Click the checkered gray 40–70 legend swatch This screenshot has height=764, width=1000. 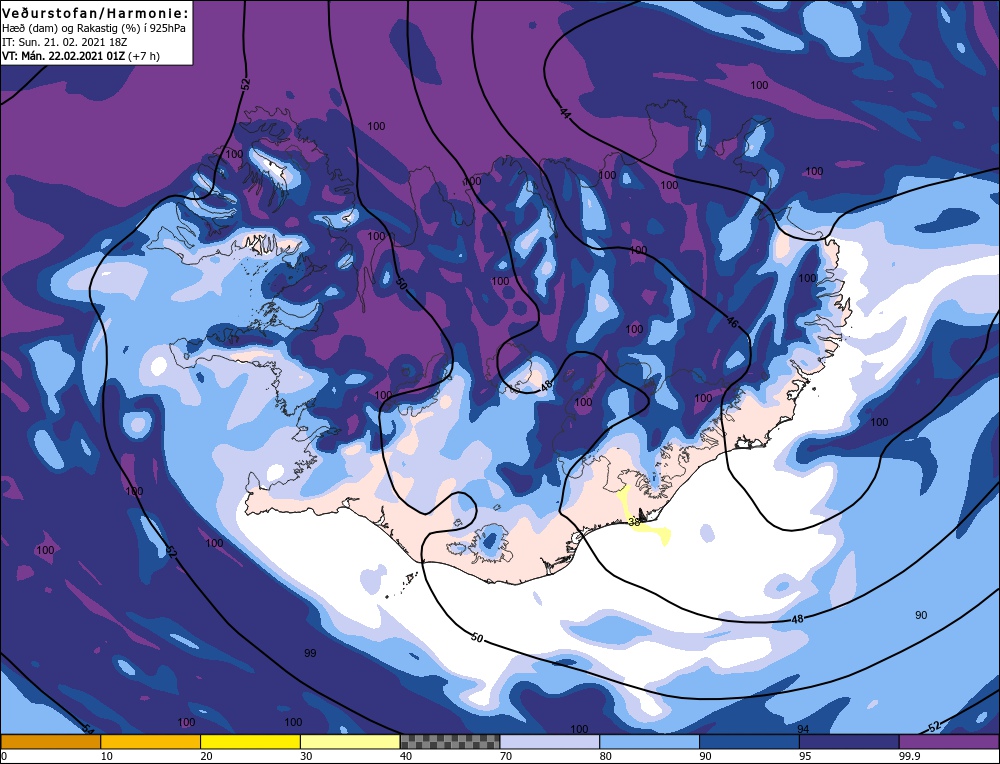pos(450,742)
